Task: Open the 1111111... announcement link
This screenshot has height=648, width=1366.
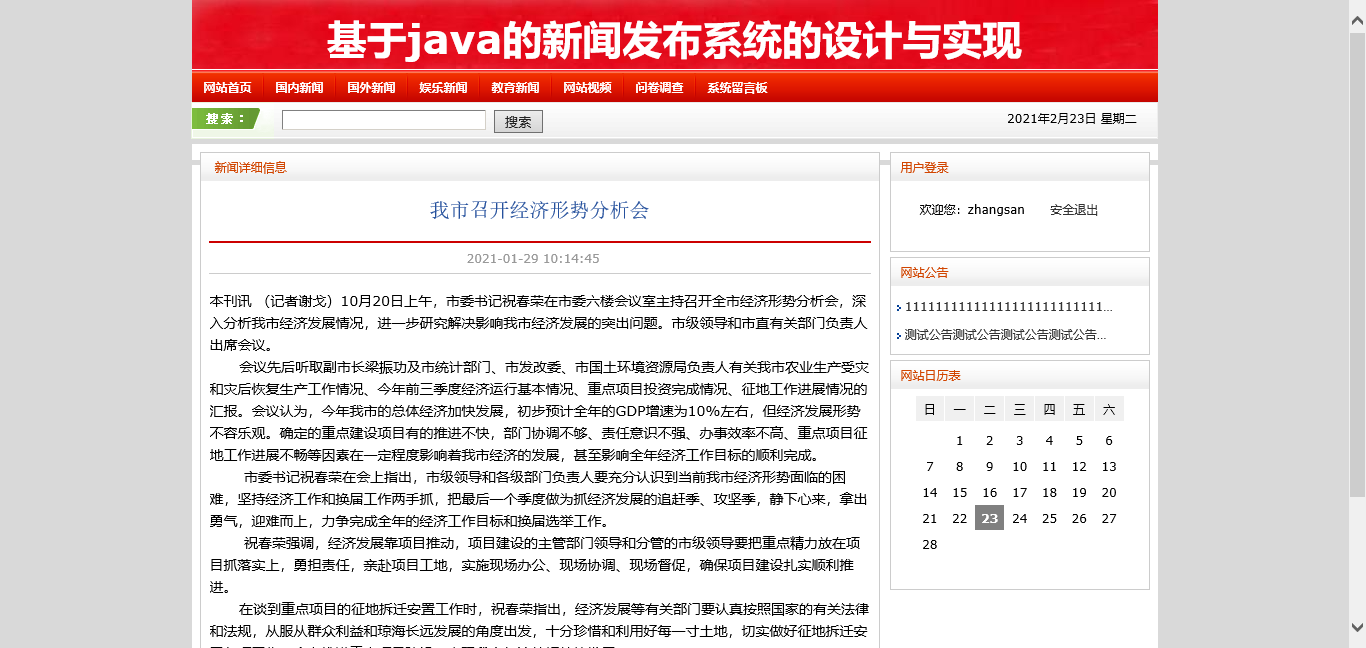Action: [1008, 307]
